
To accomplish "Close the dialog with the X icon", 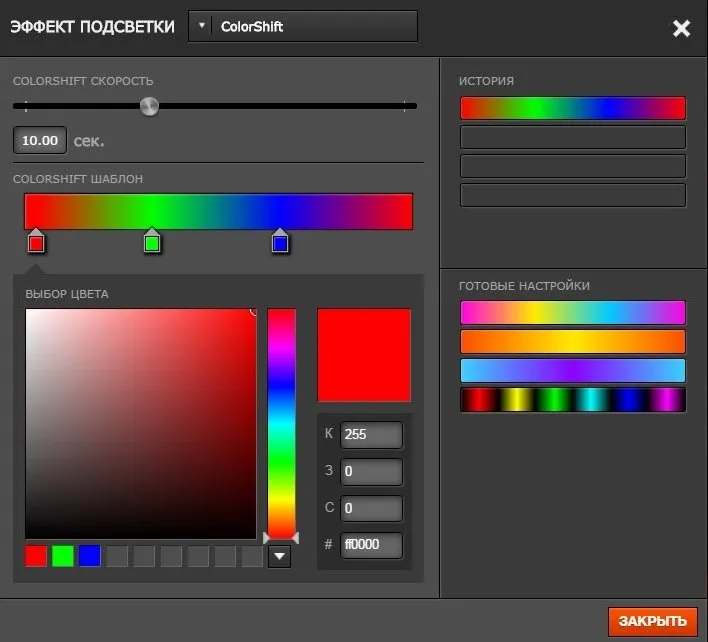I will click(x=681, y=28).
